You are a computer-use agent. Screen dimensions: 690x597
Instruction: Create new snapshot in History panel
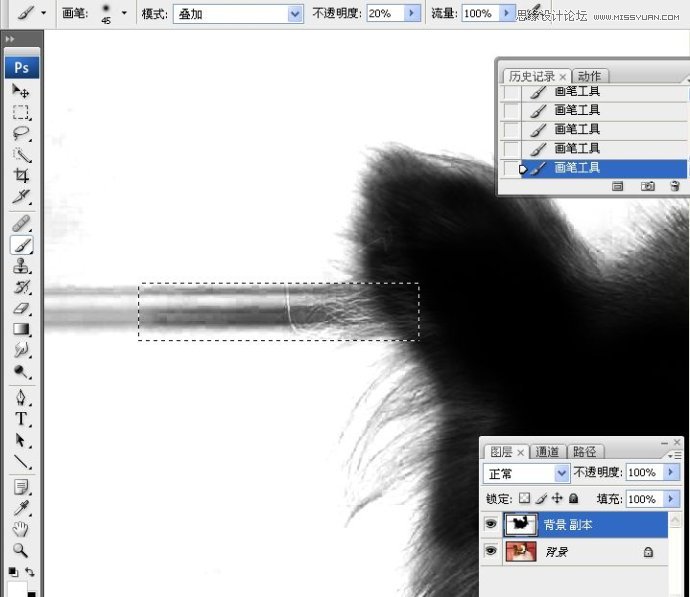(x=647, y=187)
